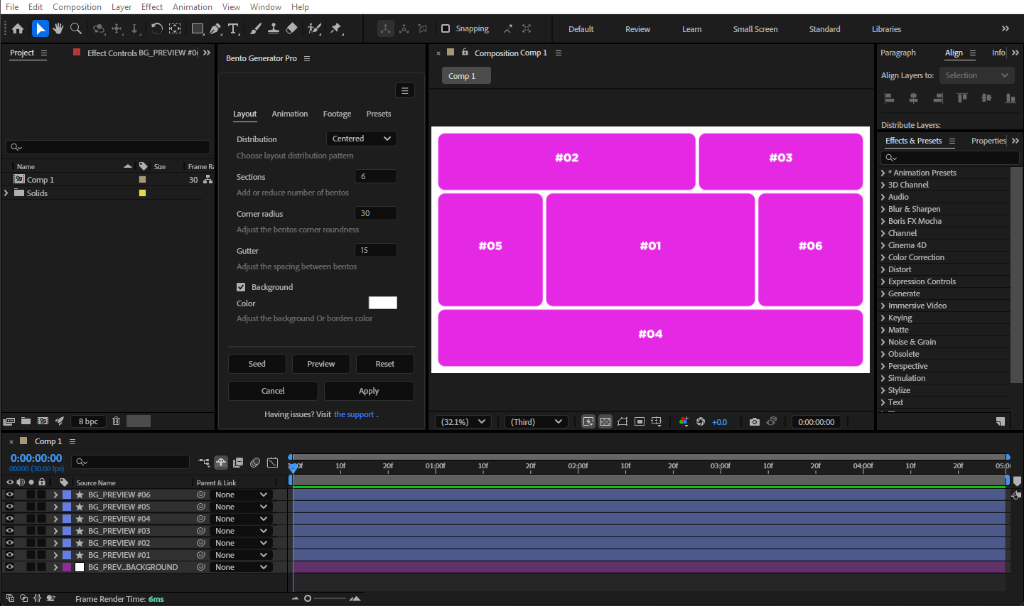Click the Seed button
This screenshot has width=1024, height=606.
257,364
